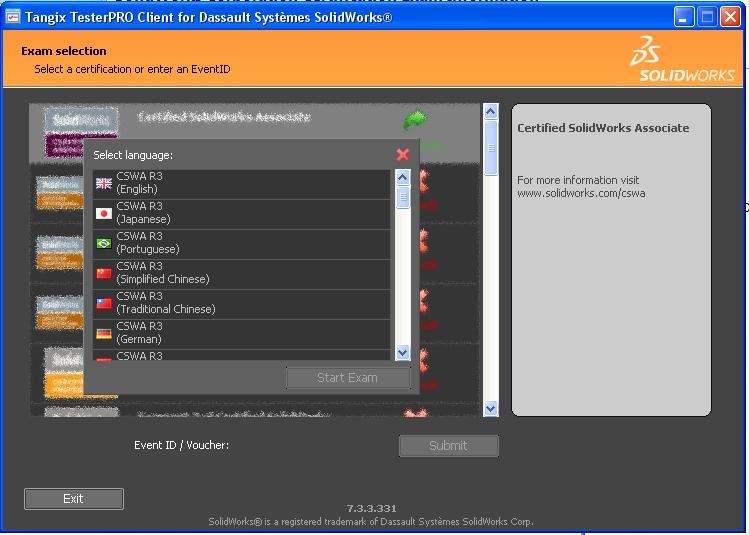Click the Exit button

[74, 499]
